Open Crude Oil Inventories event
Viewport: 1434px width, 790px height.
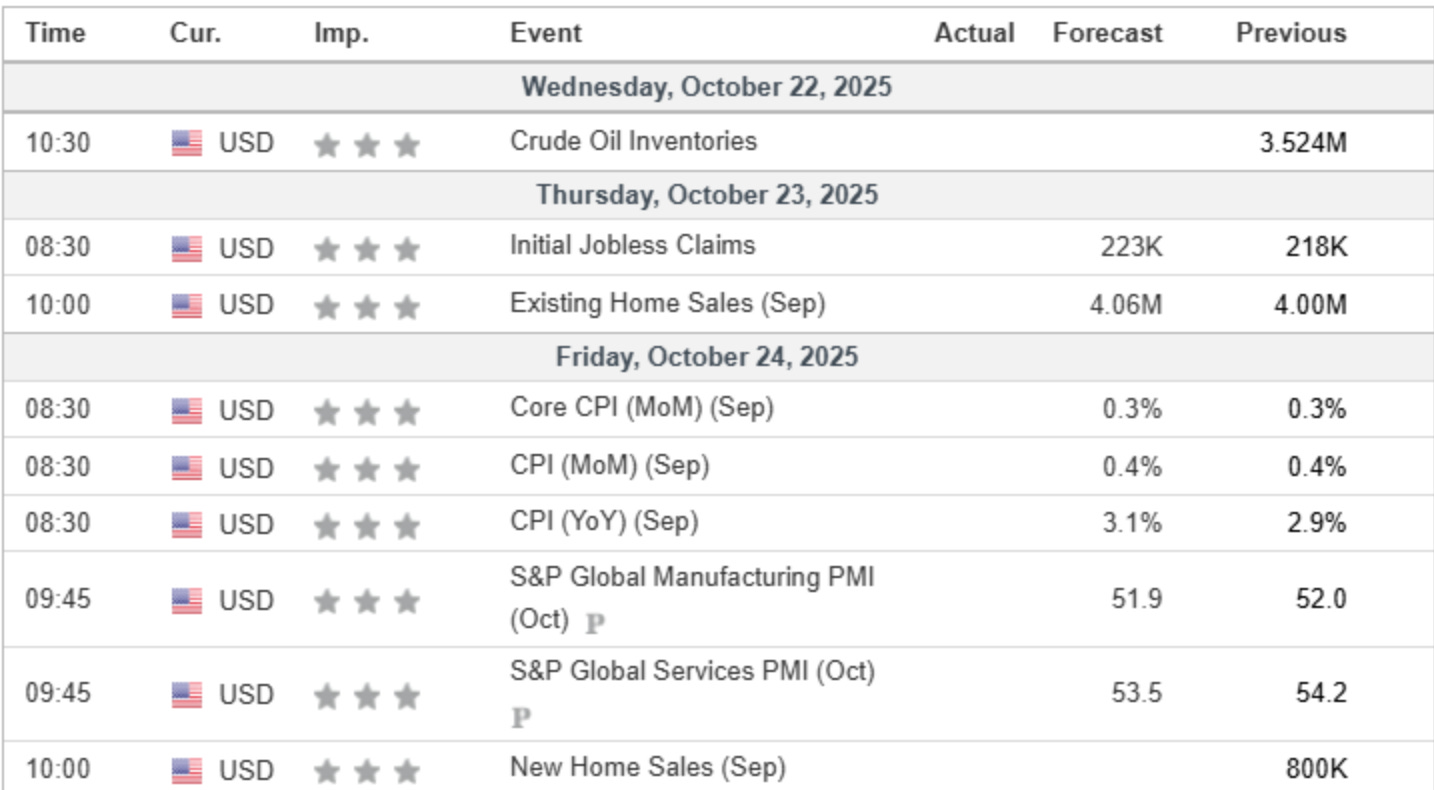[633, 141]
